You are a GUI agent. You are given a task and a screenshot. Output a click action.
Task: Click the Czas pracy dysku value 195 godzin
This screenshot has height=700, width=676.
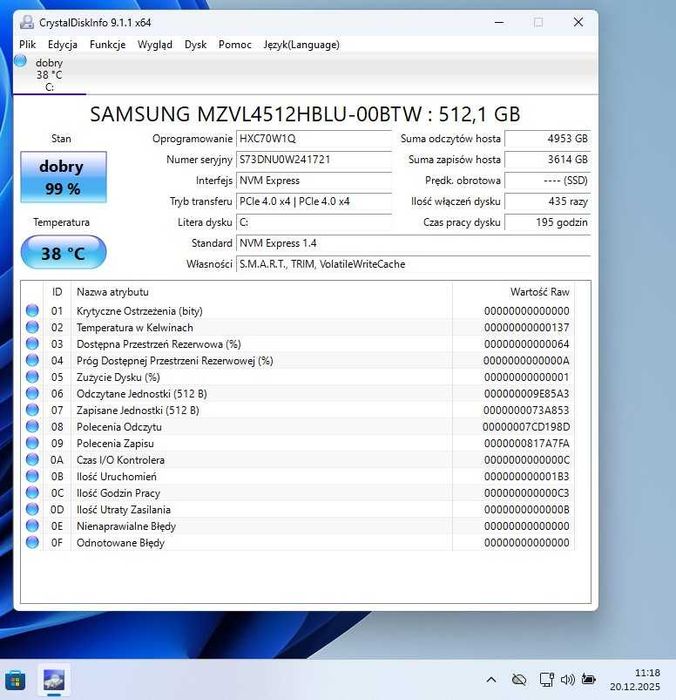pyautogui.click(x=547, y=222)
